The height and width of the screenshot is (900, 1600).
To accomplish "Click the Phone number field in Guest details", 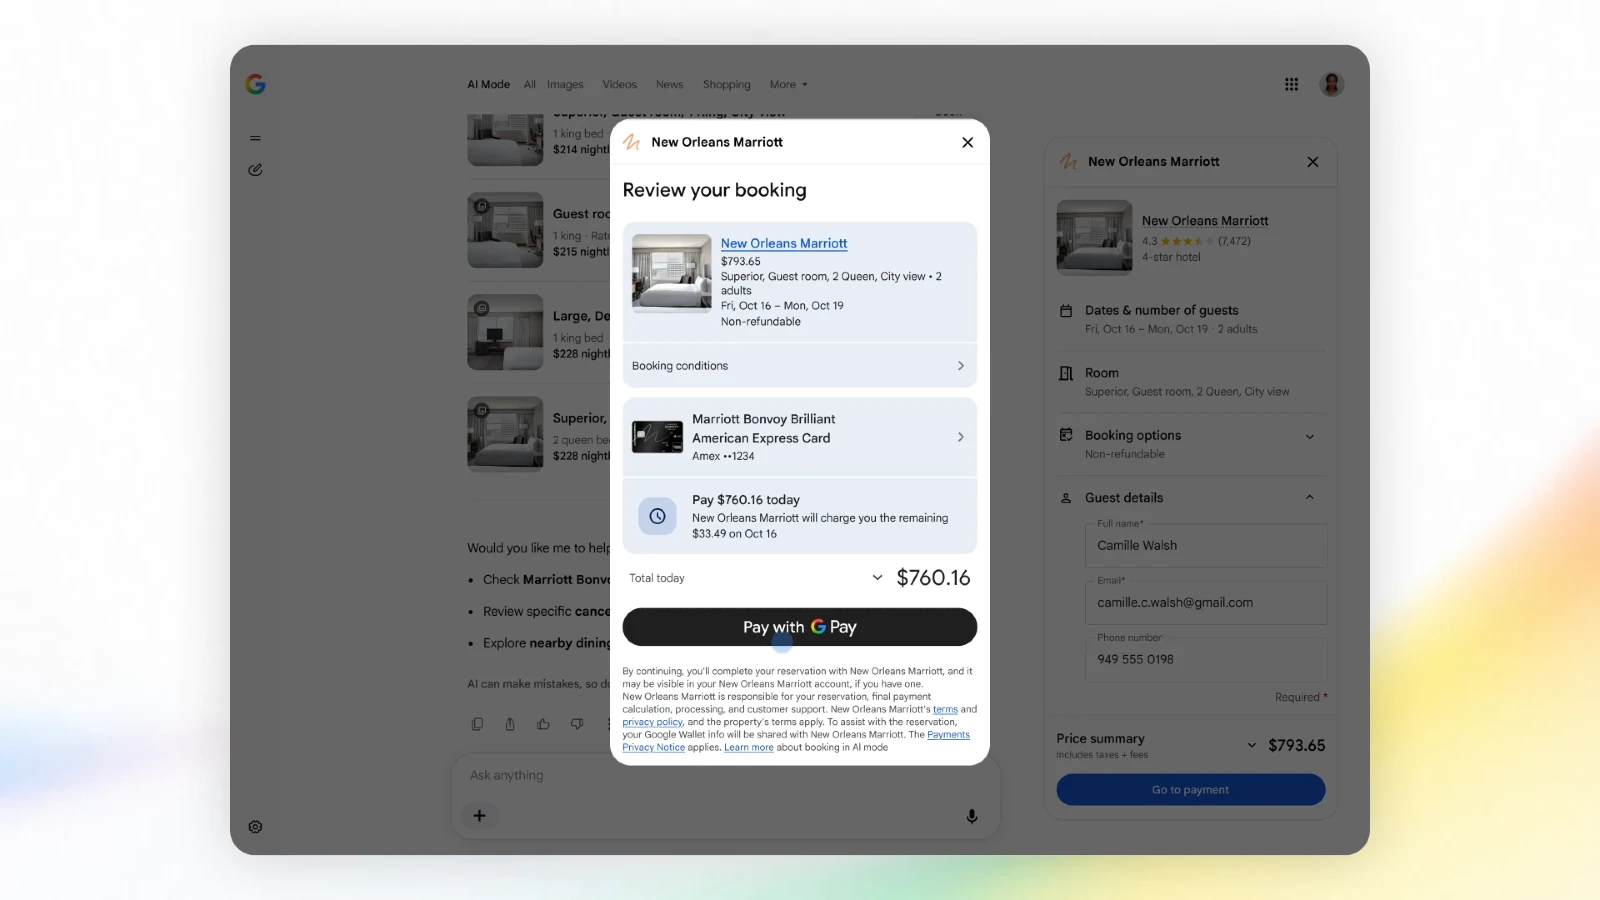I will click(x=1206, y=660).
